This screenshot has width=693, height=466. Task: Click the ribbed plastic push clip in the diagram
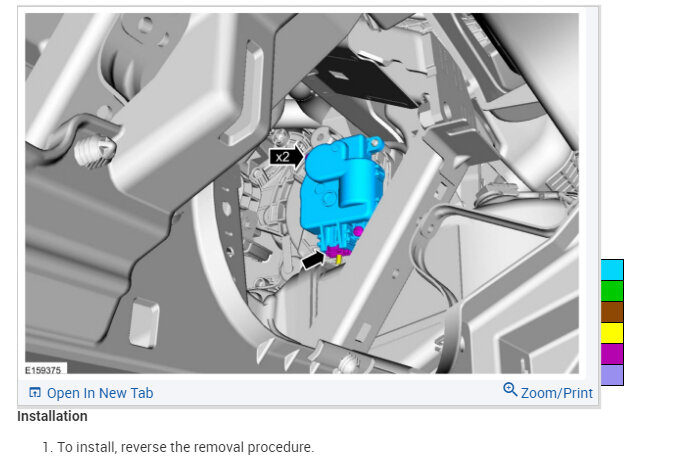95,150
